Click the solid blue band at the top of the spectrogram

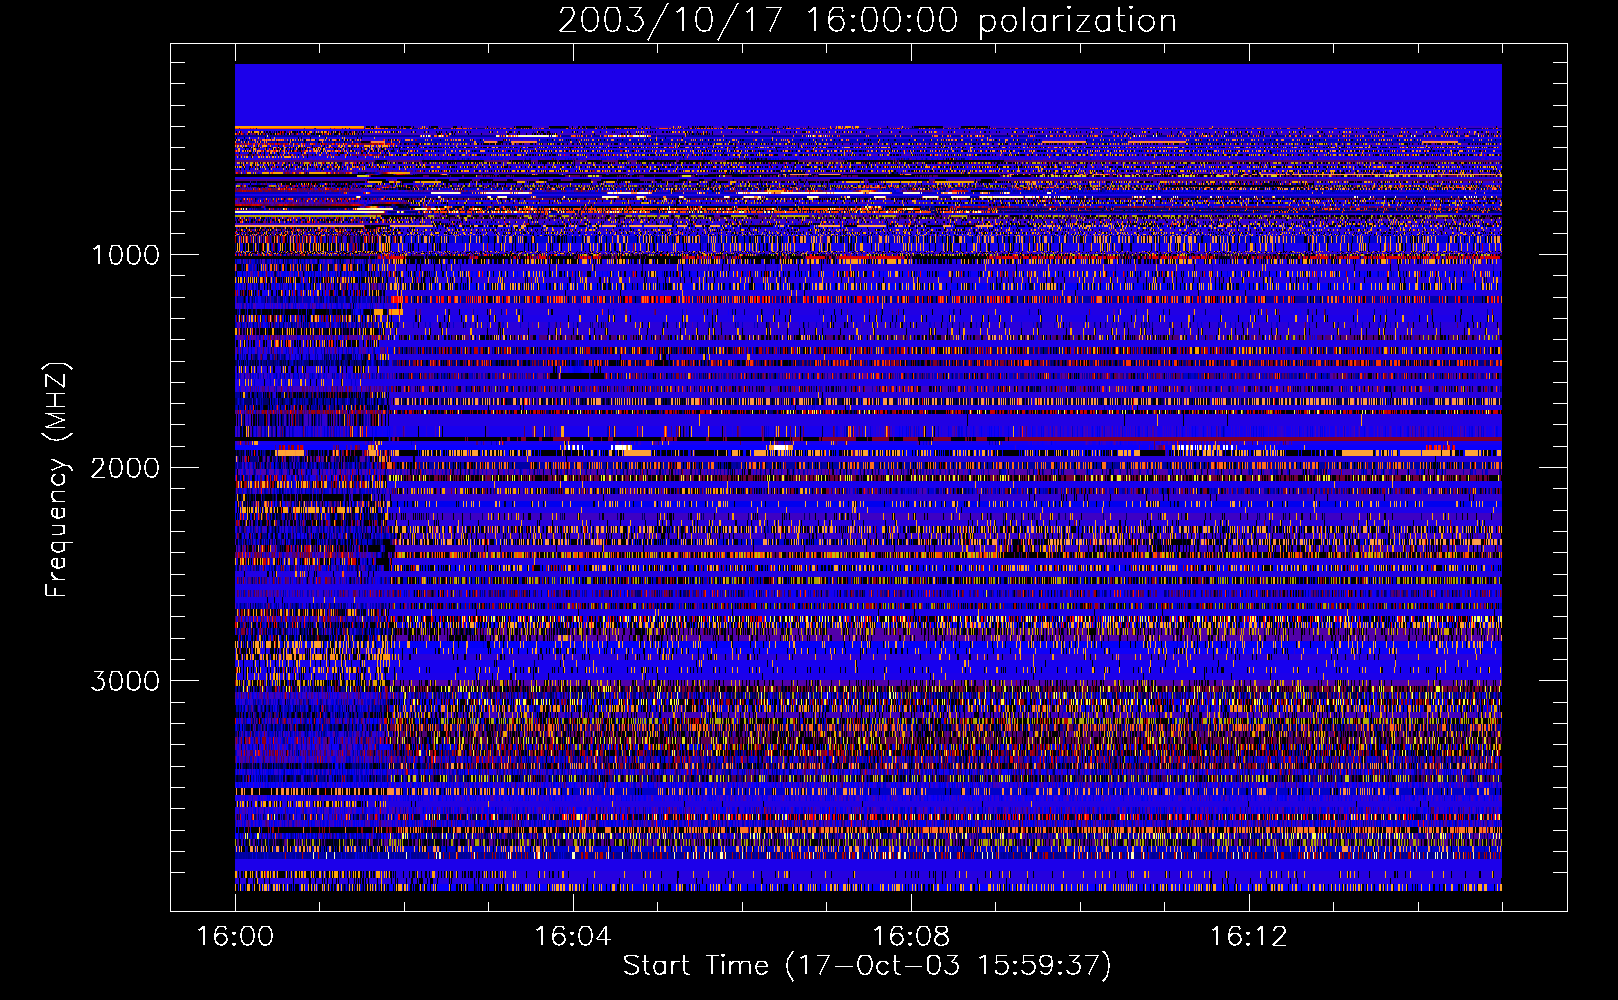point(868,95)
